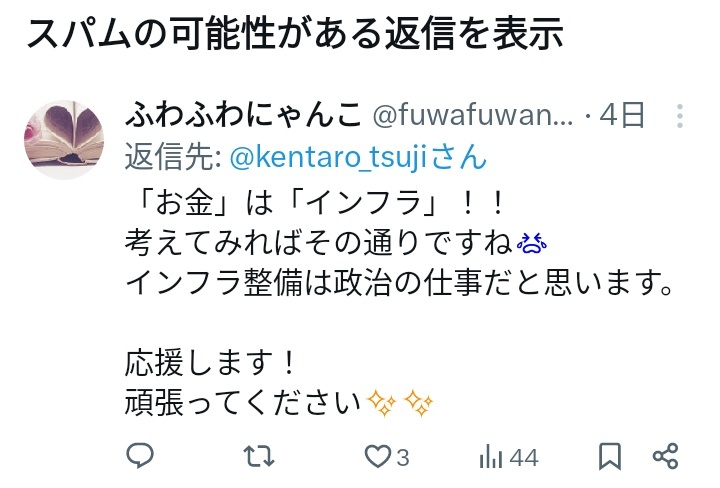The image size is (720, 488).
Task: Click the 返信先: label
Action: 174,157
